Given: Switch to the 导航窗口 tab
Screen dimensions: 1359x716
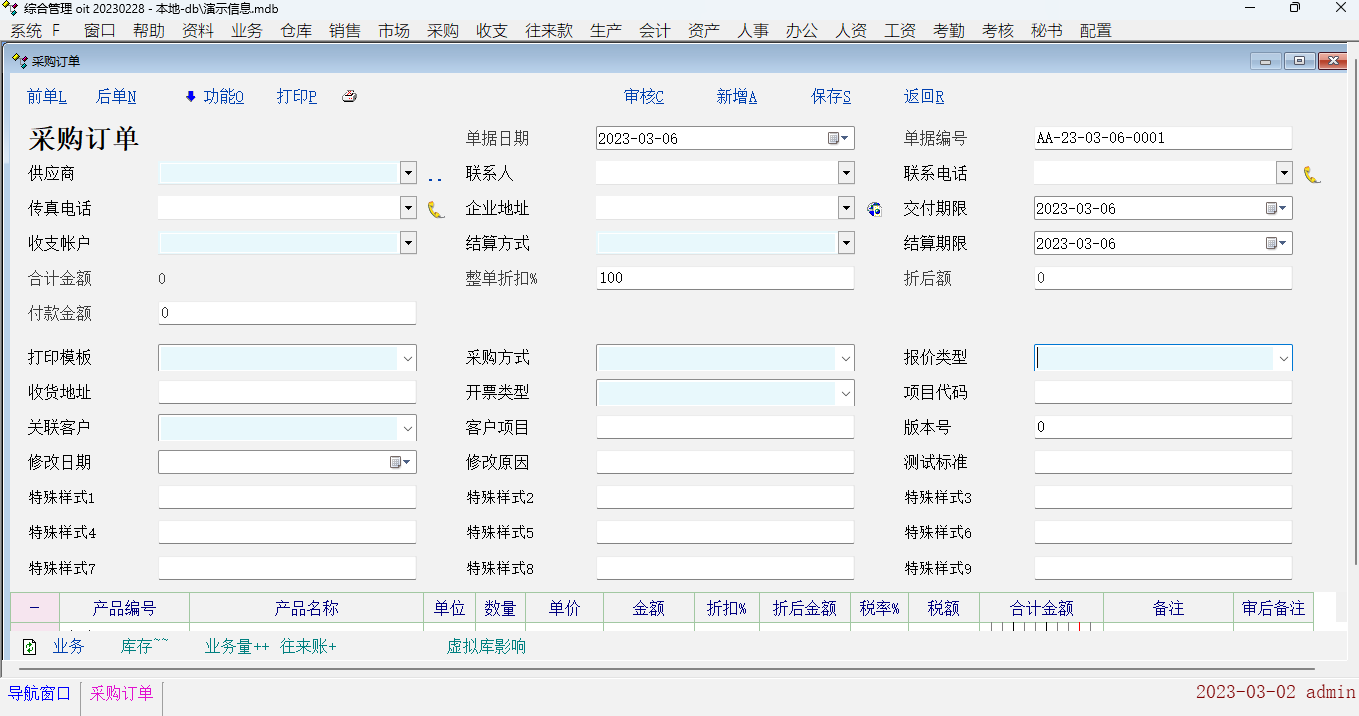Looking at the screenshot, I should pos(40,693).
